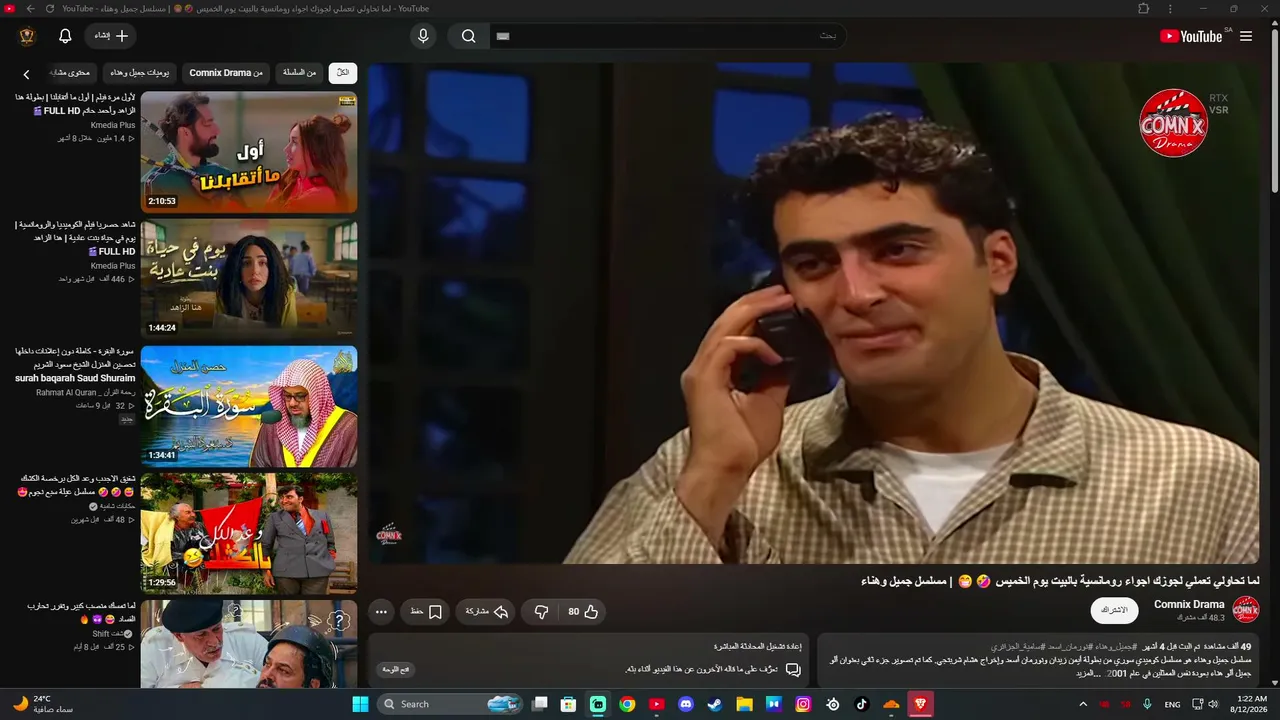Select the يوميات جميل وهناء chip

140,73
